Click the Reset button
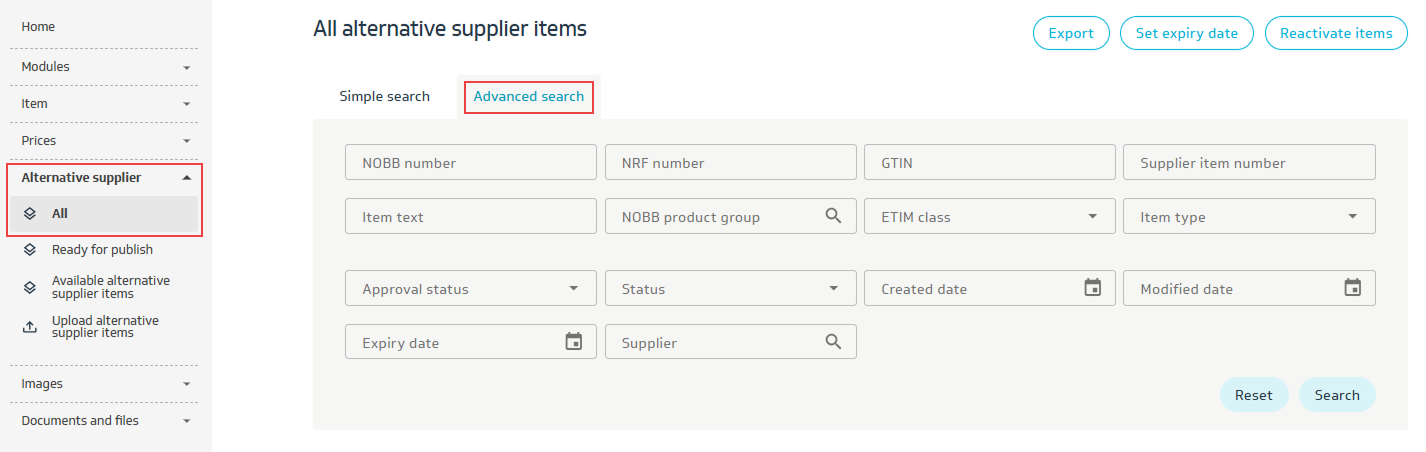 coord(1253,395)
